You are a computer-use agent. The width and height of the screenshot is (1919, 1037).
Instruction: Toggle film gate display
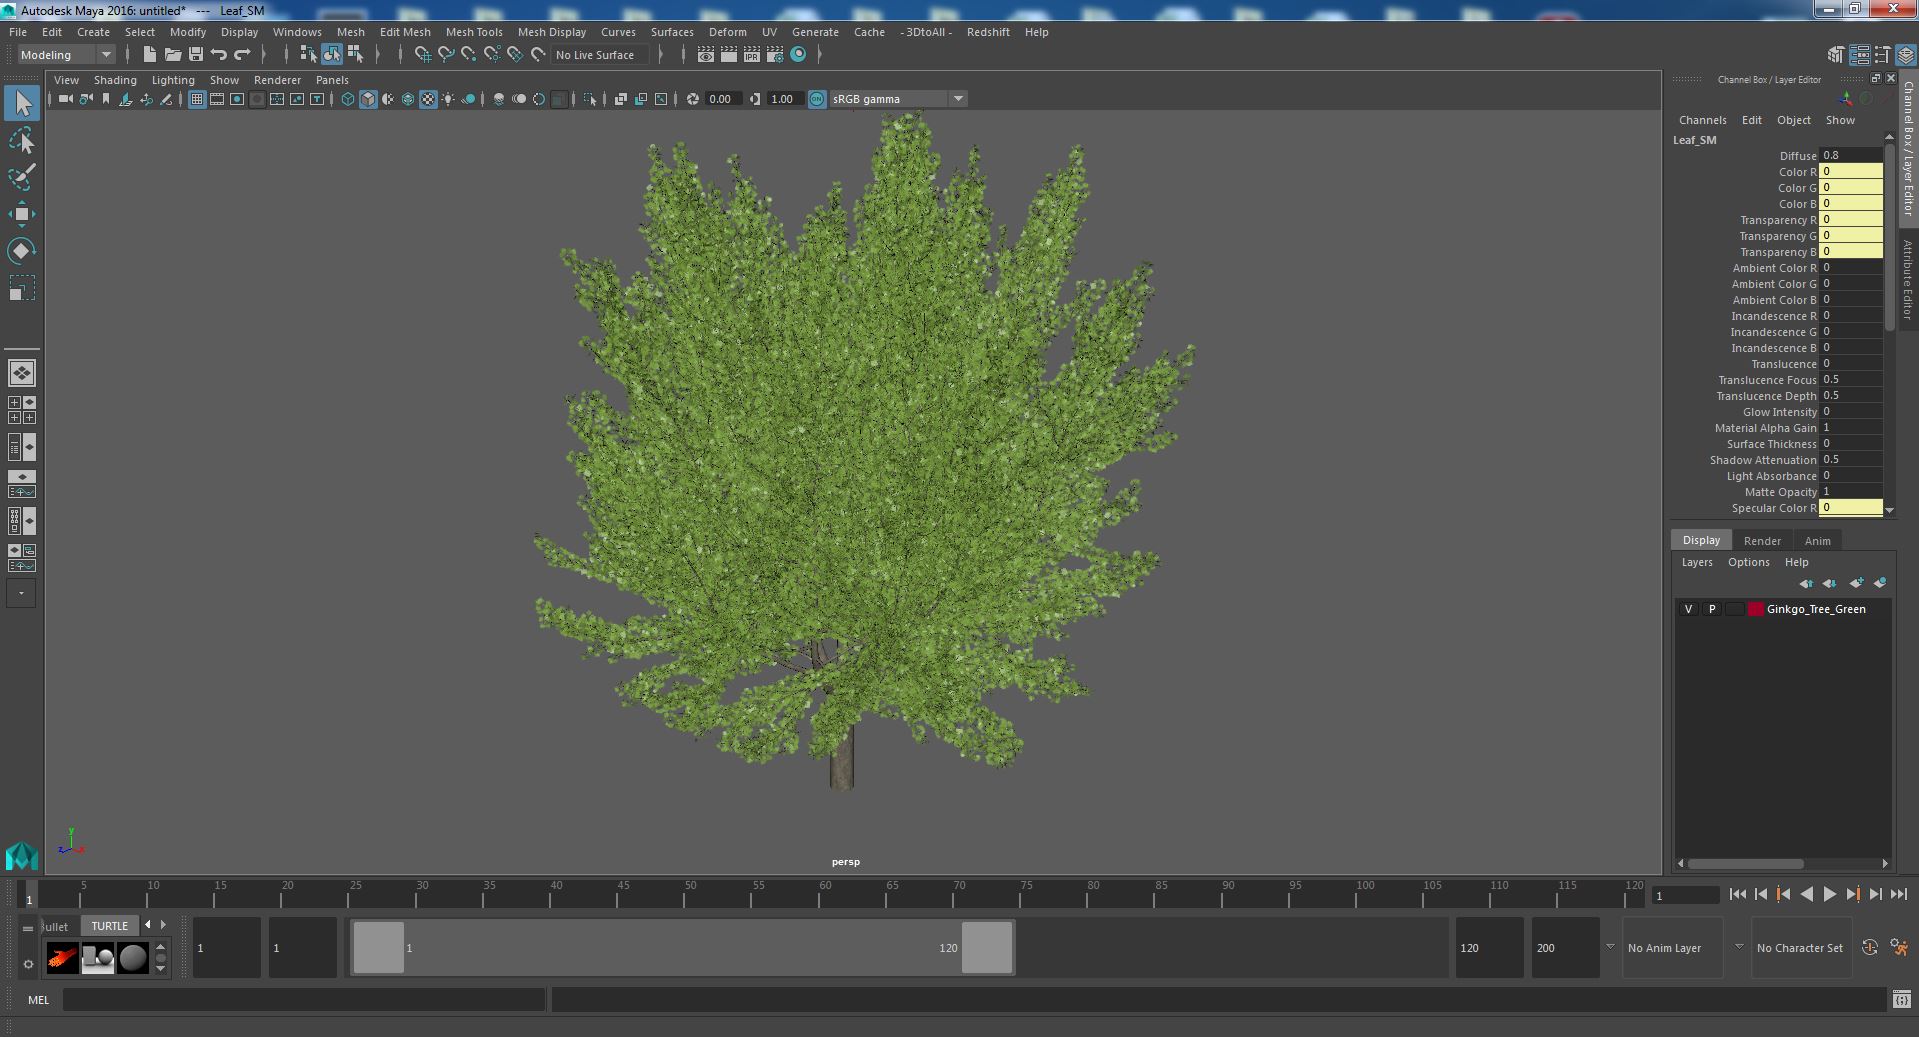tap(217, 99)
